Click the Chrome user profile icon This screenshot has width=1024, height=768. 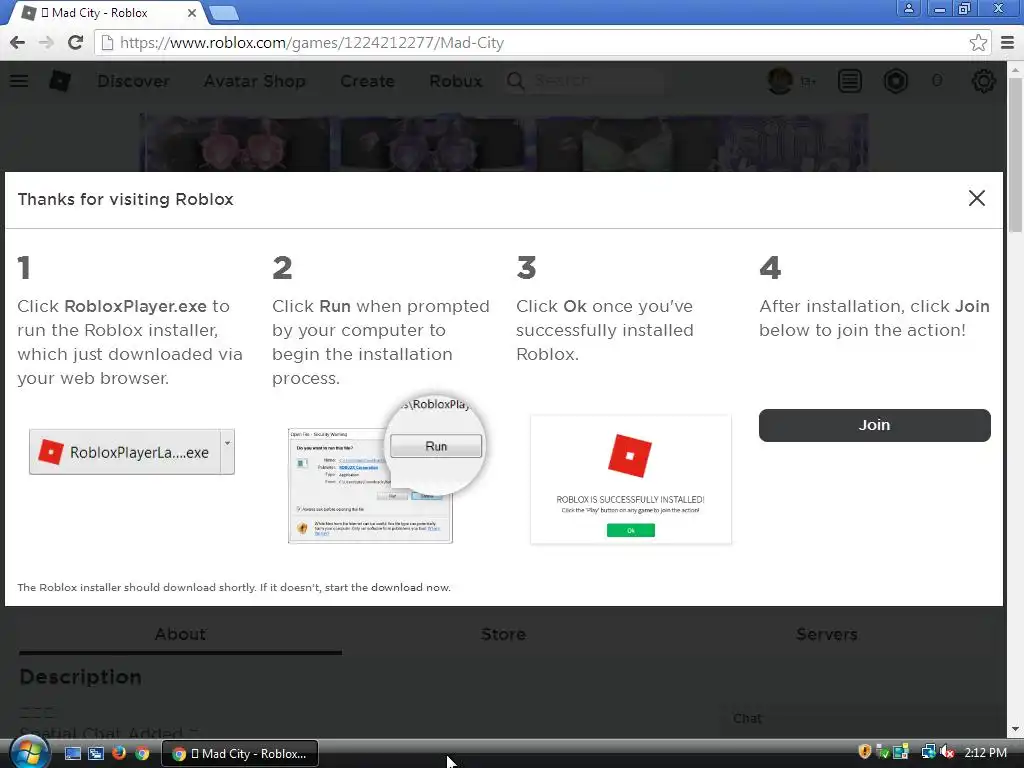tap(908, 8)
